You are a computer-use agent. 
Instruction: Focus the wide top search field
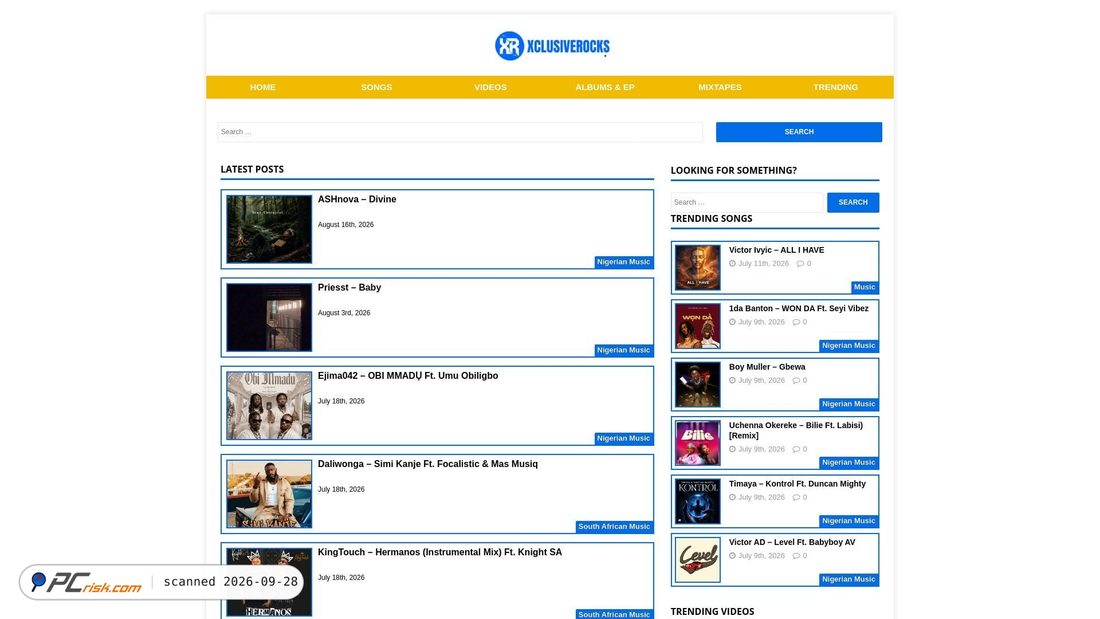[460, 132]
